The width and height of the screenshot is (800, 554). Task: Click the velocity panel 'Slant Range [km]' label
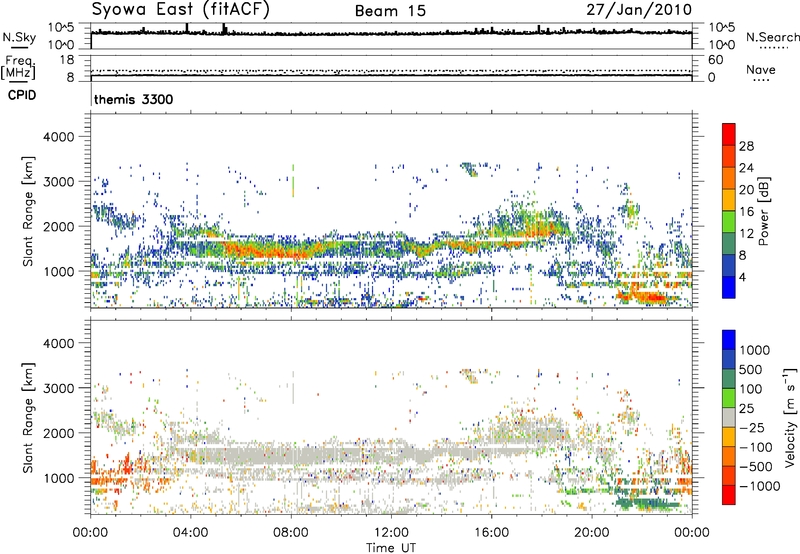[28, 418]
